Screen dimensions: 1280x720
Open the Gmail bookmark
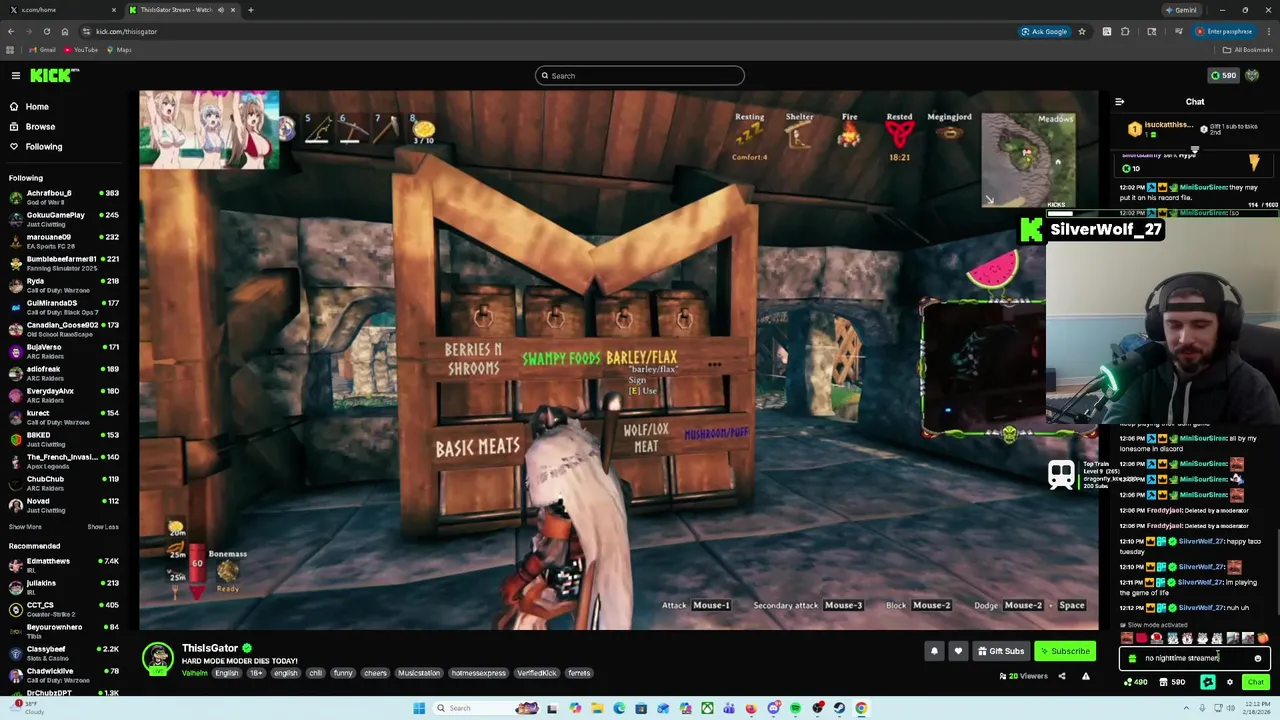41,50
